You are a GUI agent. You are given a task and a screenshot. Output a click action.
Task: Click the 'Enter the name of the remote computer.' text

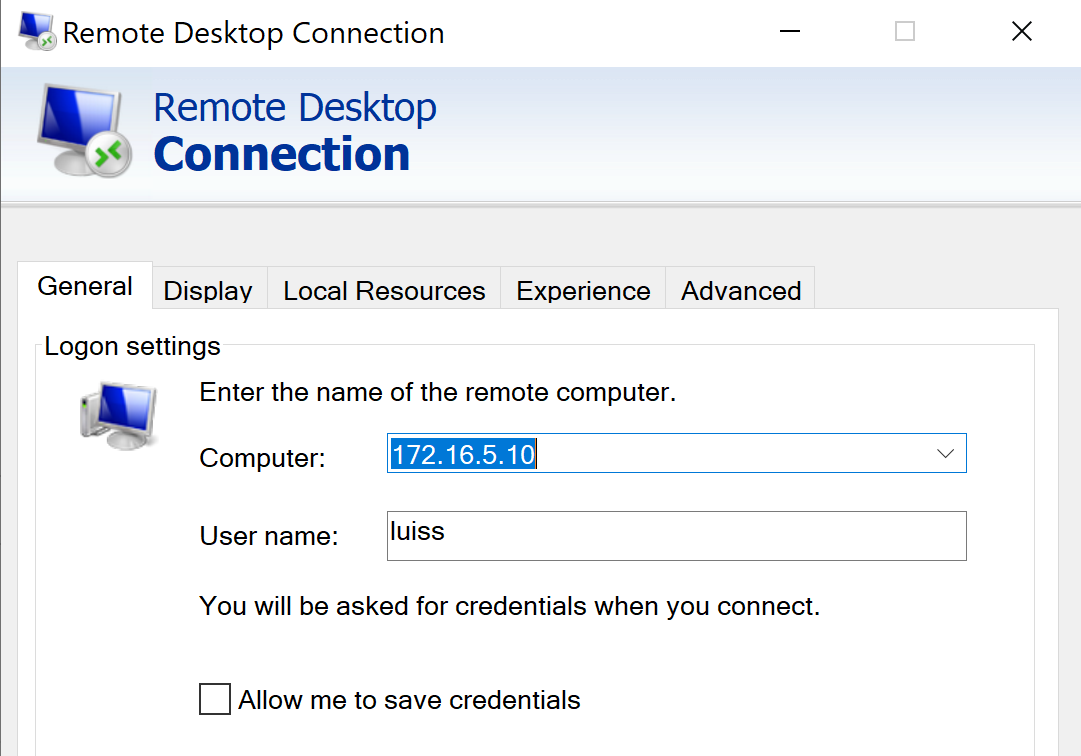coord(438,392)
